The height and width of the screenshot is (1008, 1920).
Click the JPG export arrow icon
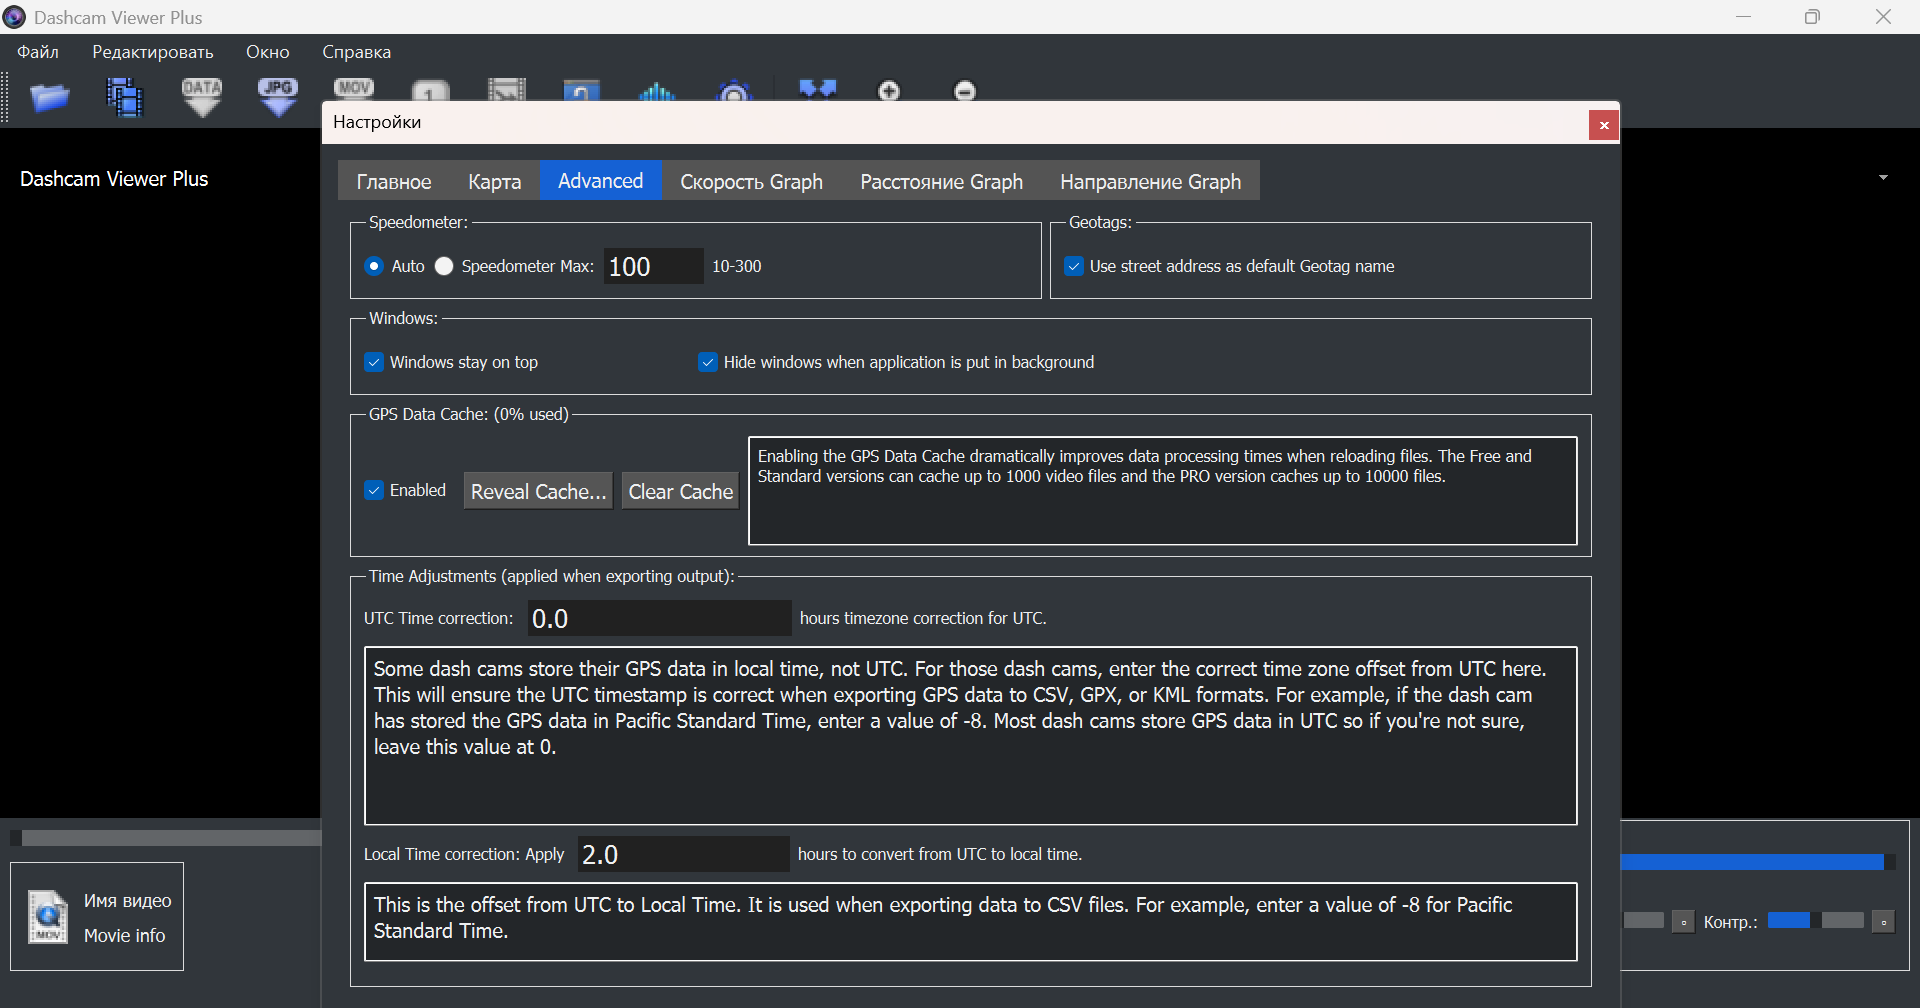click(x=278, y=97)
